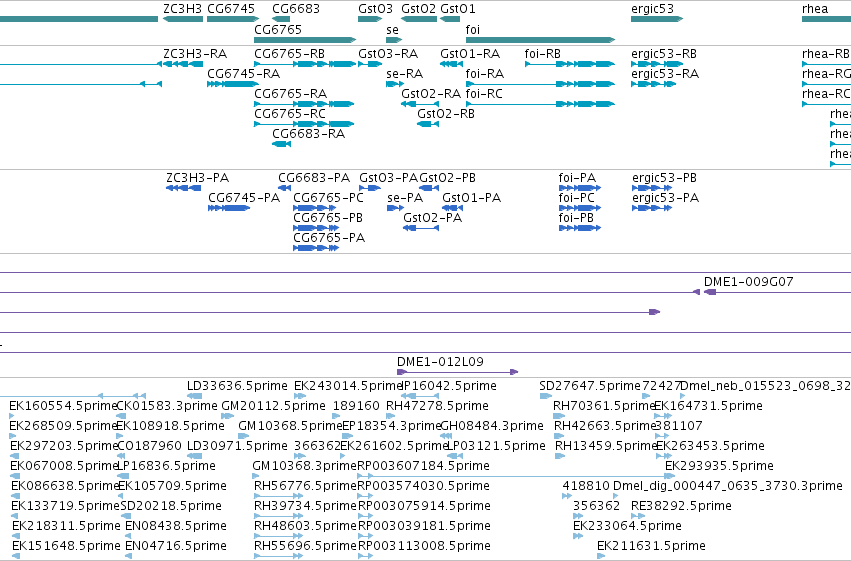Select the CG6745 gene label
Viewport: 851px width, 561px height.
click(231, 9)
